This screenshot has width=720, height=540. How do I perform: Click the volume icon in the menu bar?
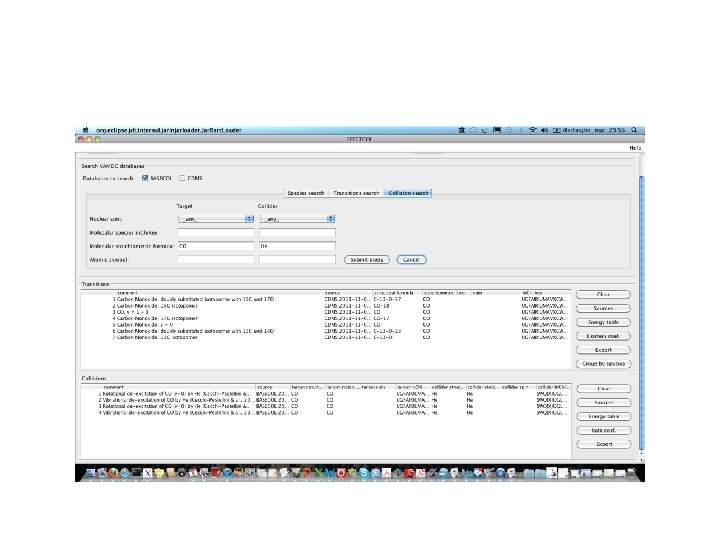544,130
